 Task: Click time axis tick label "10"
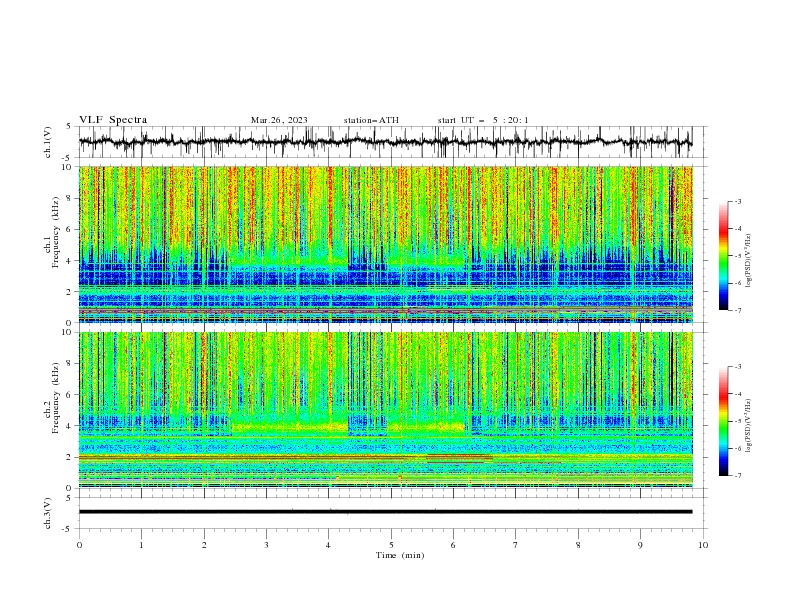point(703,545)
